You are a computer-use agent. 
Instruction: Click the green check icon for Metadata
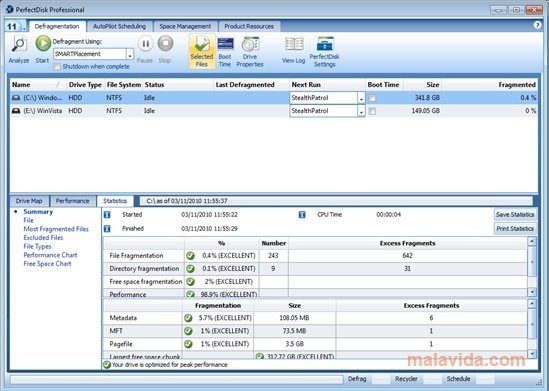[188, 318]
